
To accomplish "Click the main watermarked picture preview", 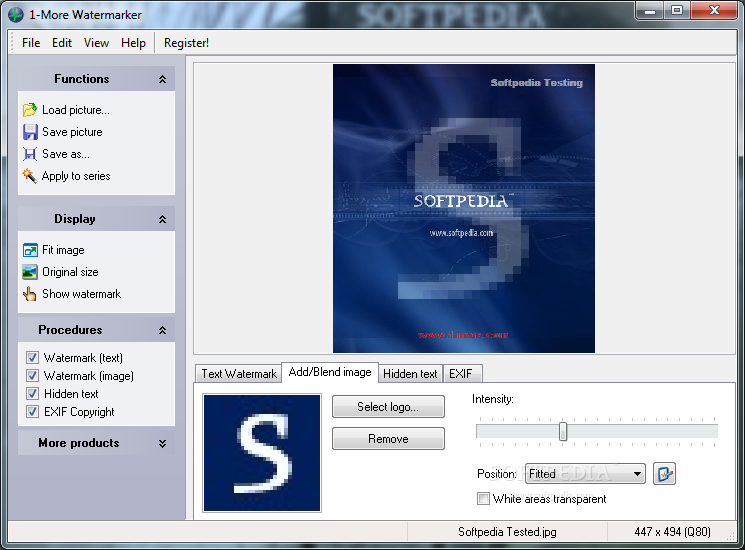I will [x=464, y=209].
